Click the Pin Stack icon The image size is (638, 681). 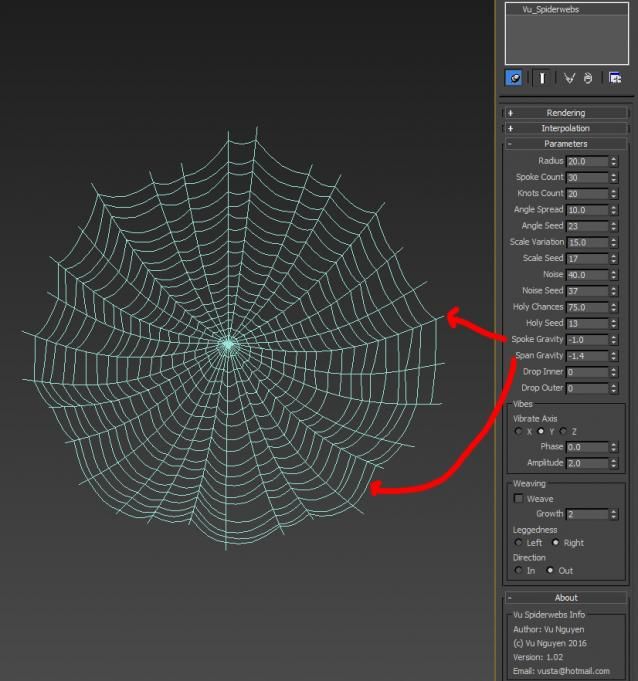tap(514, 78)
